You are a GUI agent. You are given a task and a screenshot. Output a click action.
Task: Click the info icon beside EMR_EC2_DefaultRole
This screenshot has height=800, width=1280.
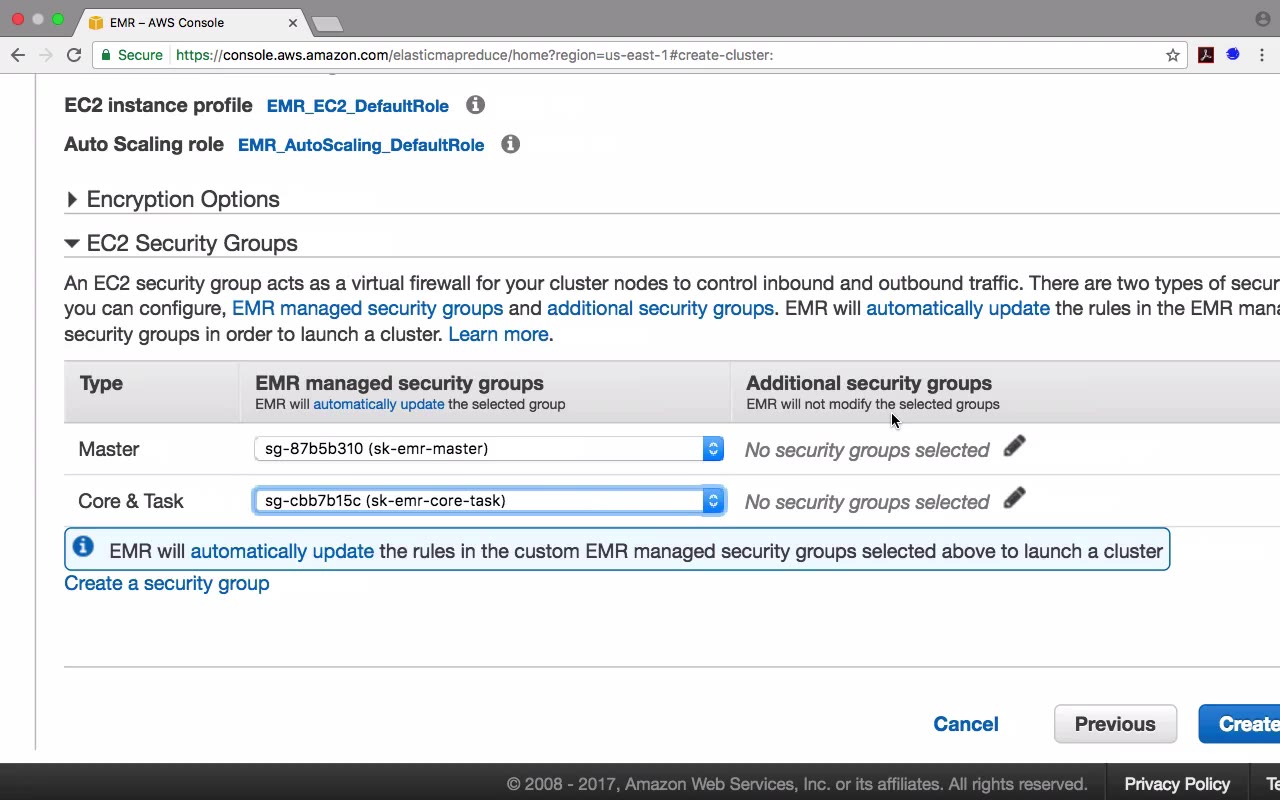point(475,105)
